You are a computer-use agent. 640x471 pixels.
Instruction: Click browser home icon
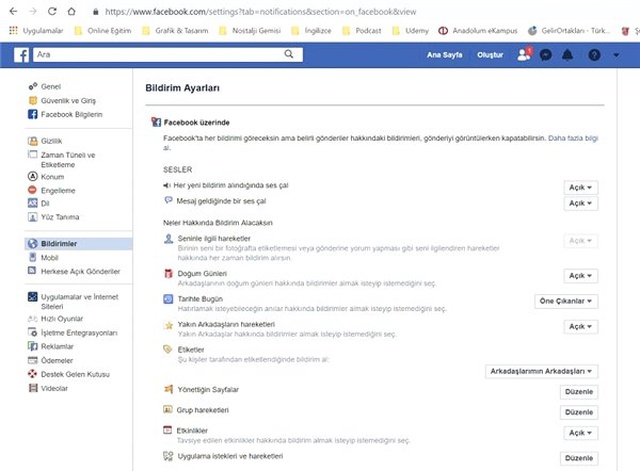tap(71, 11)
